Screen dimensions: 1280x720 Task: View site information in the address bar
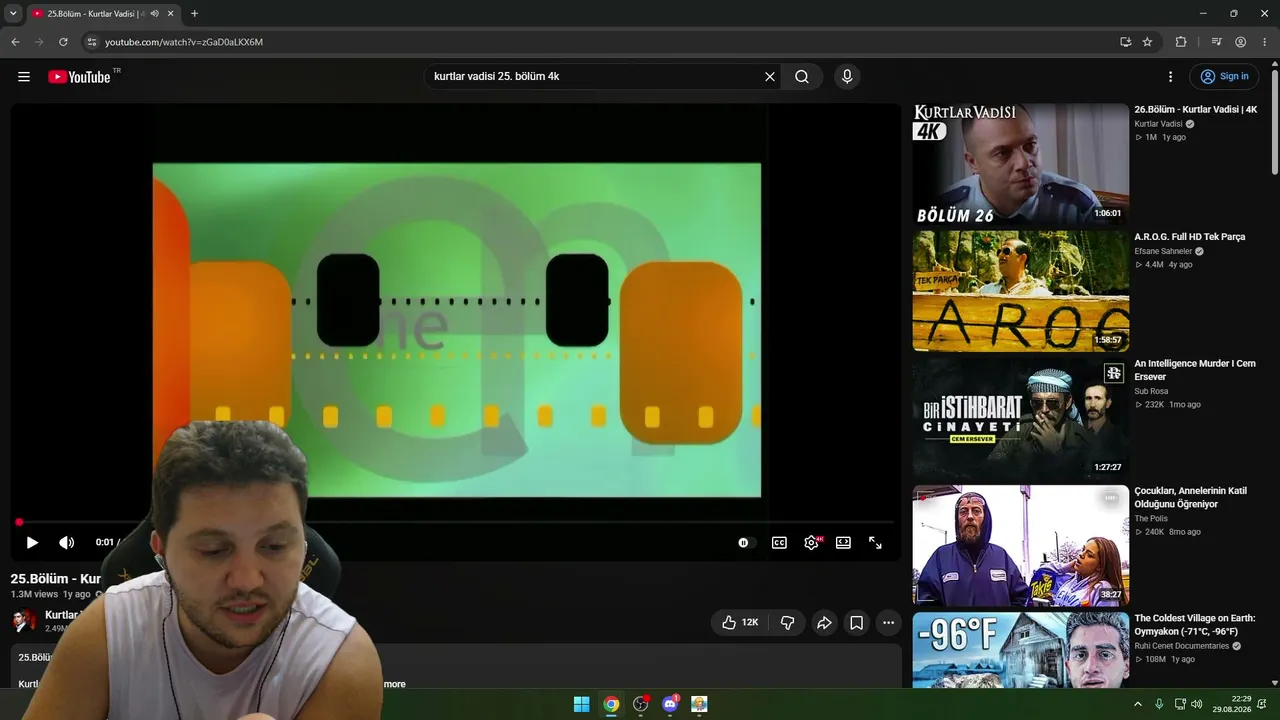click(x=91, y=42)
